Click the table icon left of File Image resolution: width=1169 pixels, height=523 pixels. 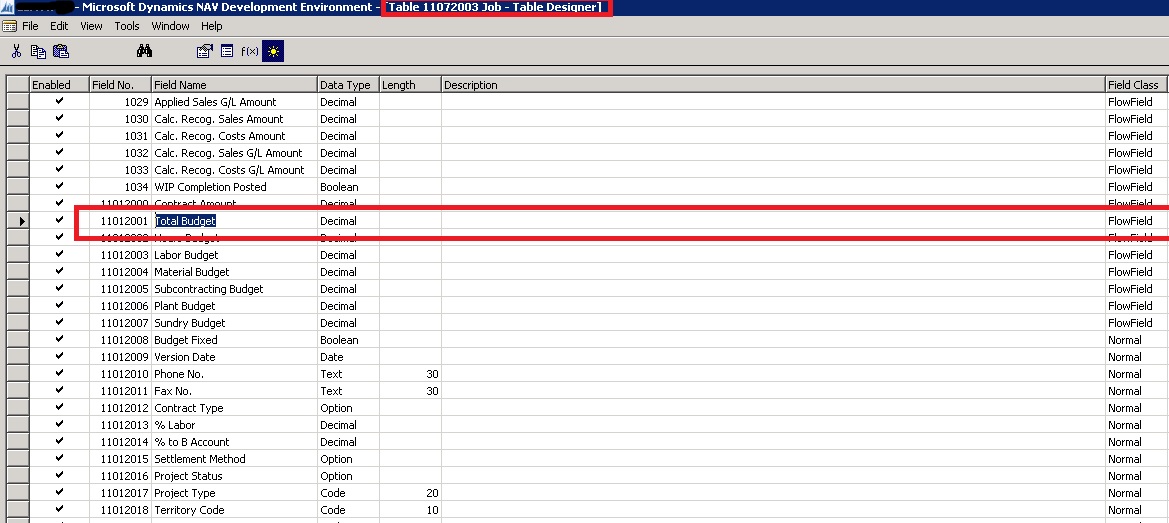pyautogui.click(x=9, y=26)
